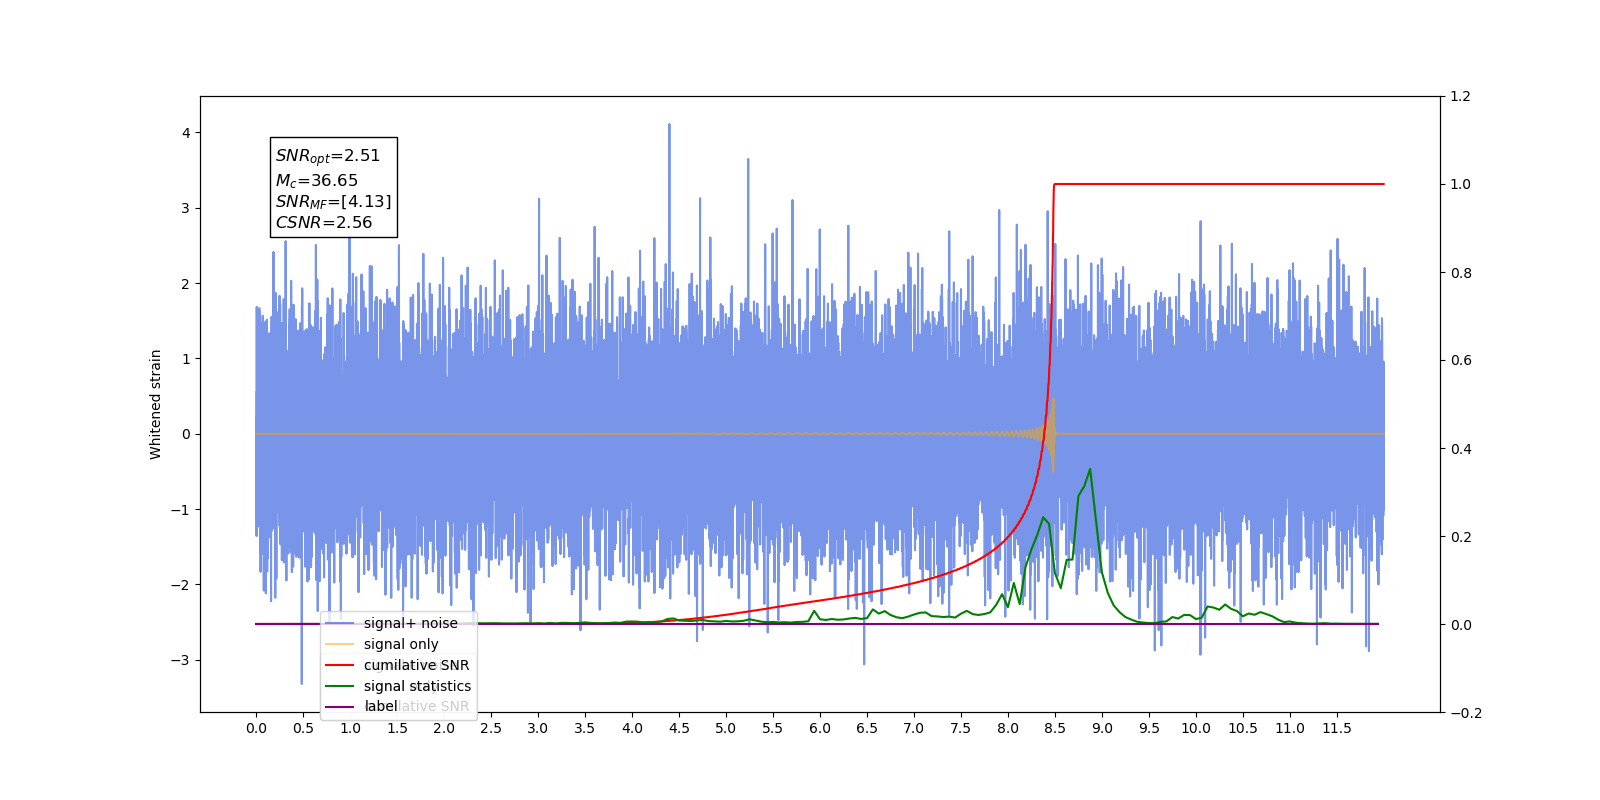Click the x-axis tick label 3.5
This screenshot has width=1600, height=800.
point(585,728)
